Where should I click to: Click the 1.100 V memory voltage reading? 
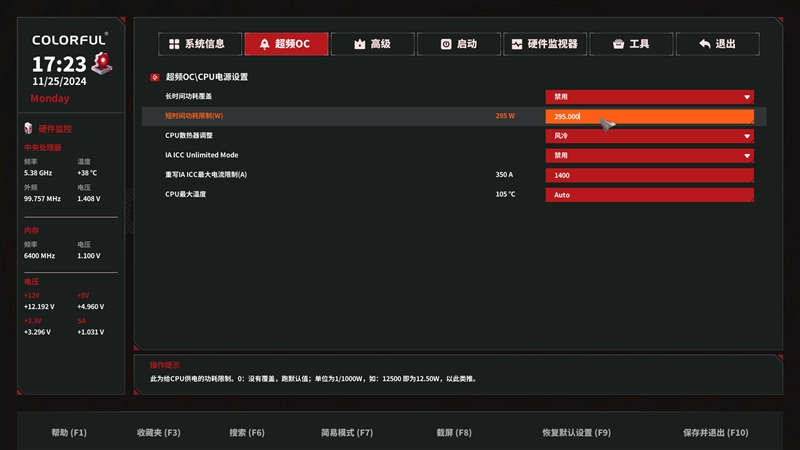89,256
